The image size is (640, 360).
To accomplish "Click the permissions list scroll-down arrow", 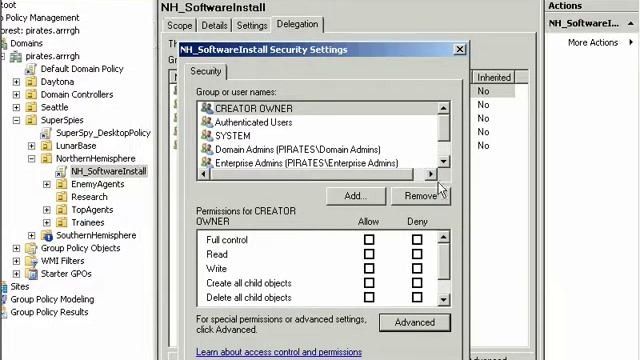I will (444, 300).
